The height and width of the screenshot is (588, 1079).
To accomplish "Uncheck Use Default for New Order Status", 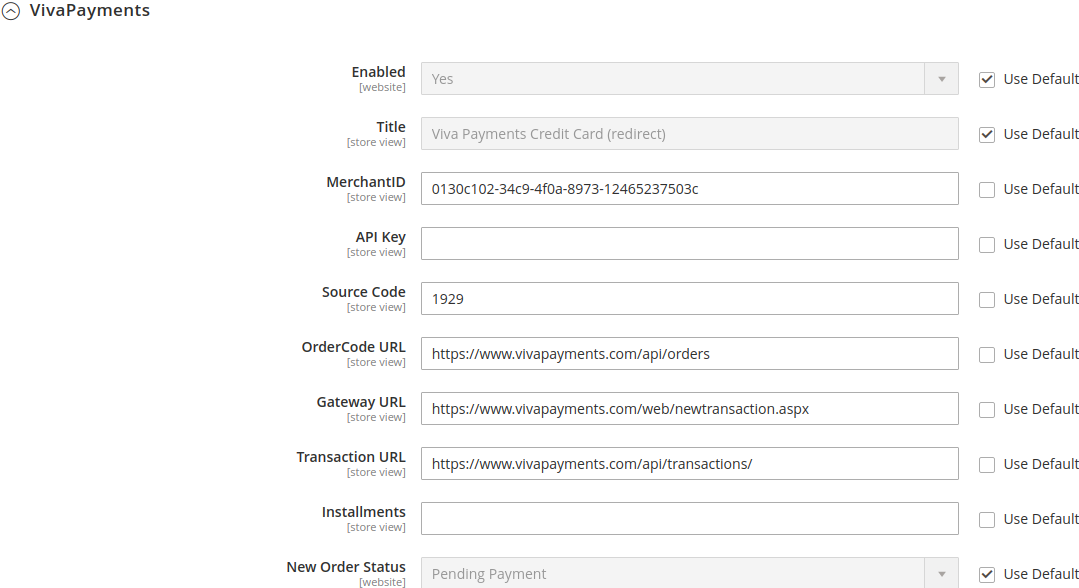I will click(987, 574).
